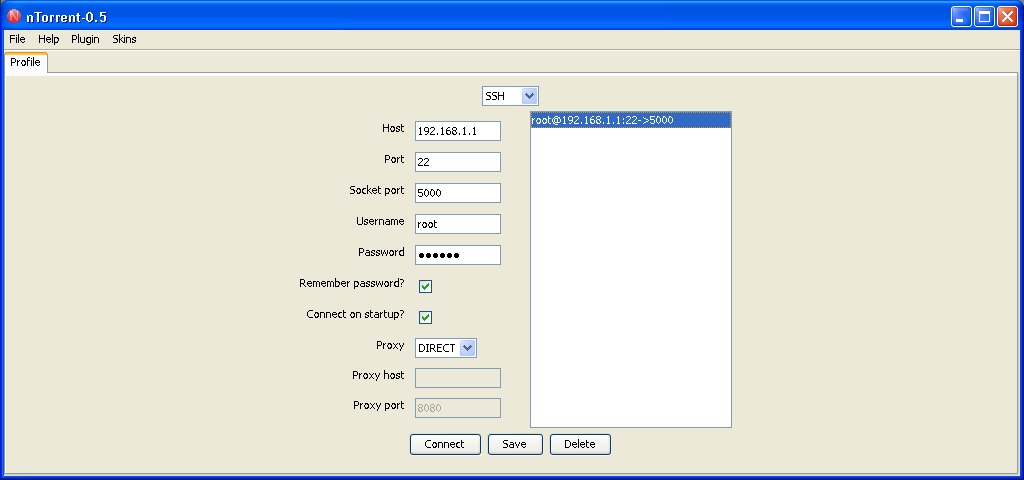Open the SSH connection type dropdown
Image resolution: width=1024 pixels, height=480 pixels.
(510, 96)
